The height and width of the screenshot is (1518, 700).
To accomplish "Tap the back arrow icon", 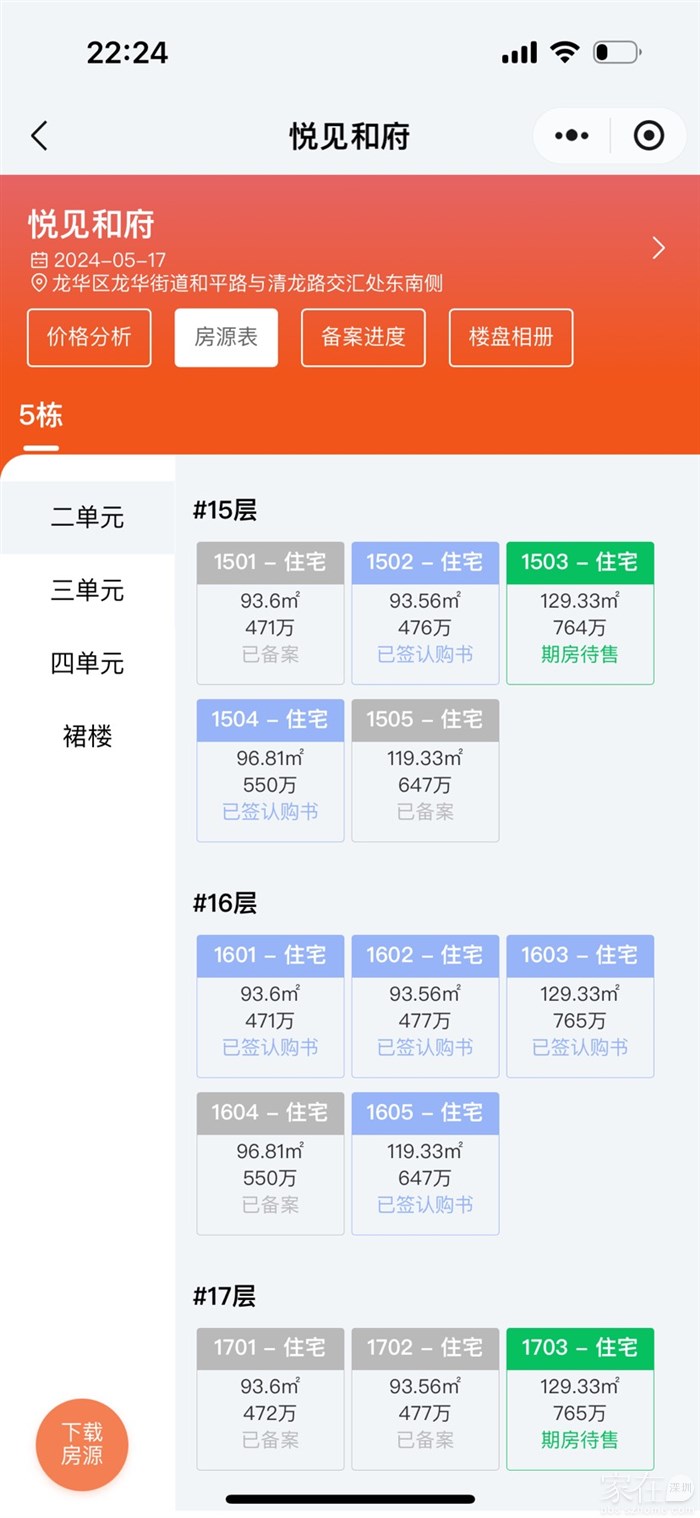I will [40, 136].
